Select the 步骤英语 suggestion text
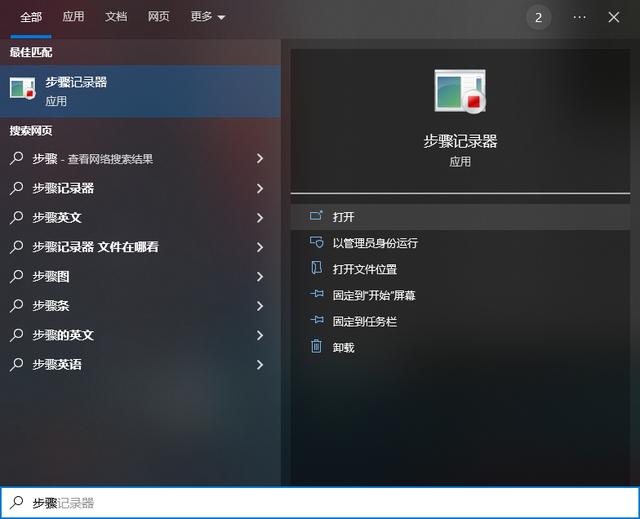Viewport: 640px width, 519px height. tap(57, 364)
